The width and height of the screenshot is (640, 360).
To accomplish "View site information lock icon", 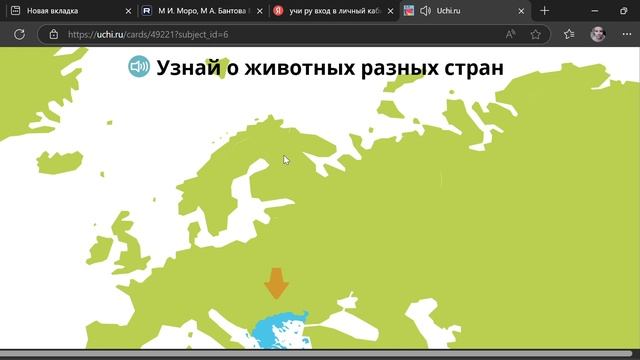I will point(53,34).
